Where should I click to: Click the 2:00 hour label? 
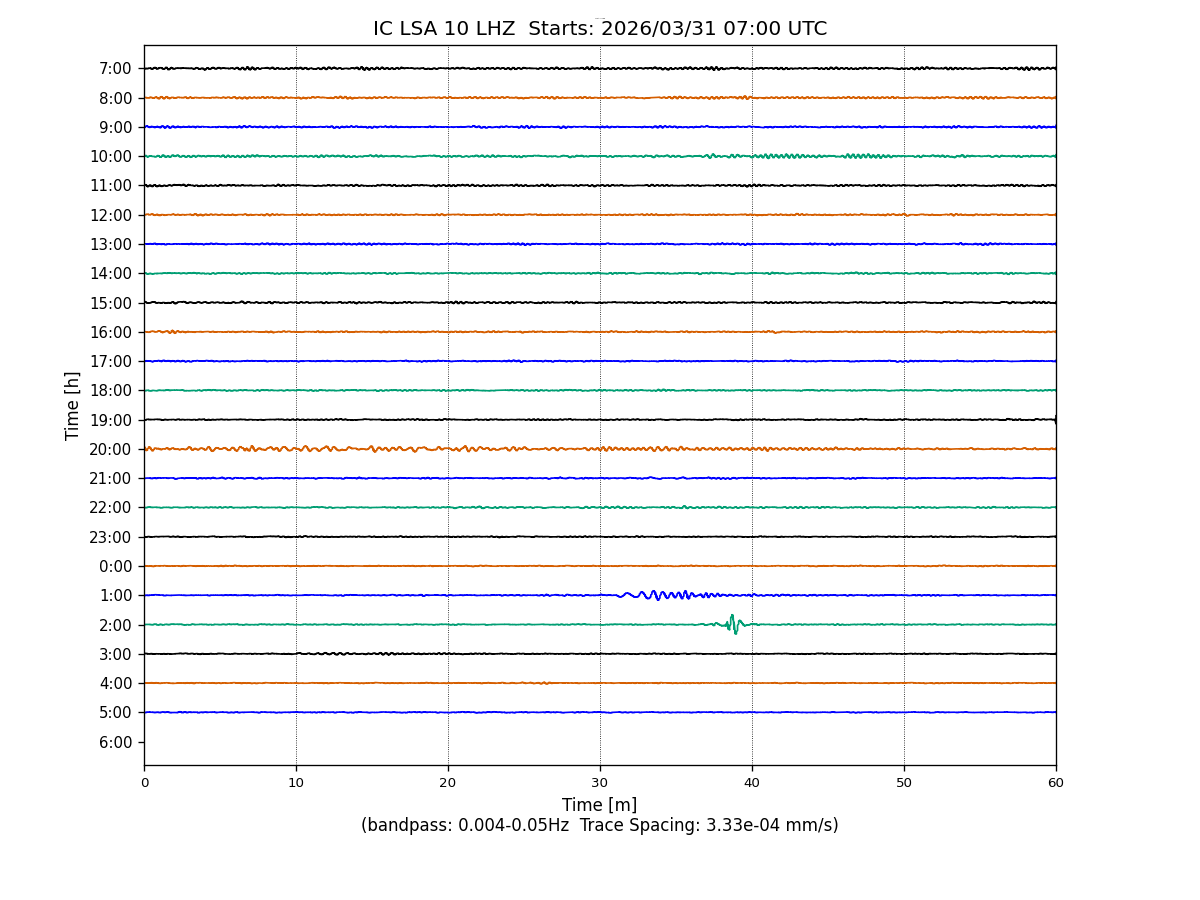115,625
